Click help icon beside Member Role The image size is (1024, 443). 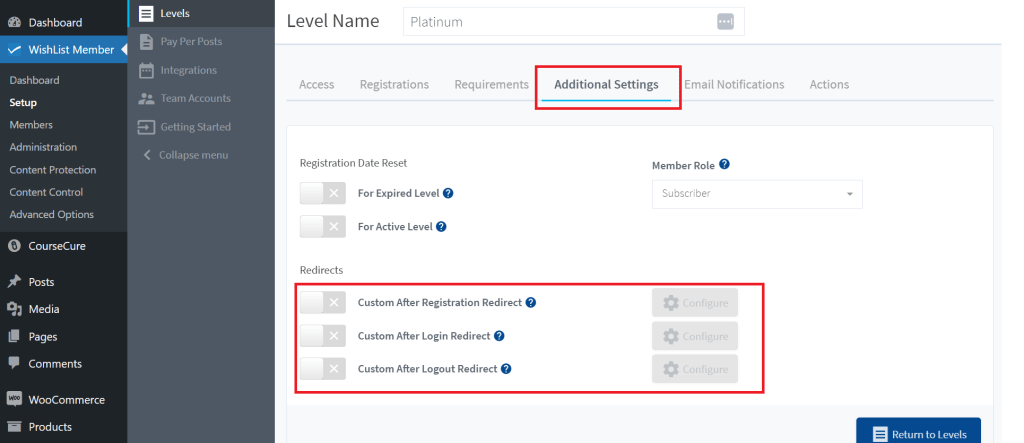coord(724,165)
